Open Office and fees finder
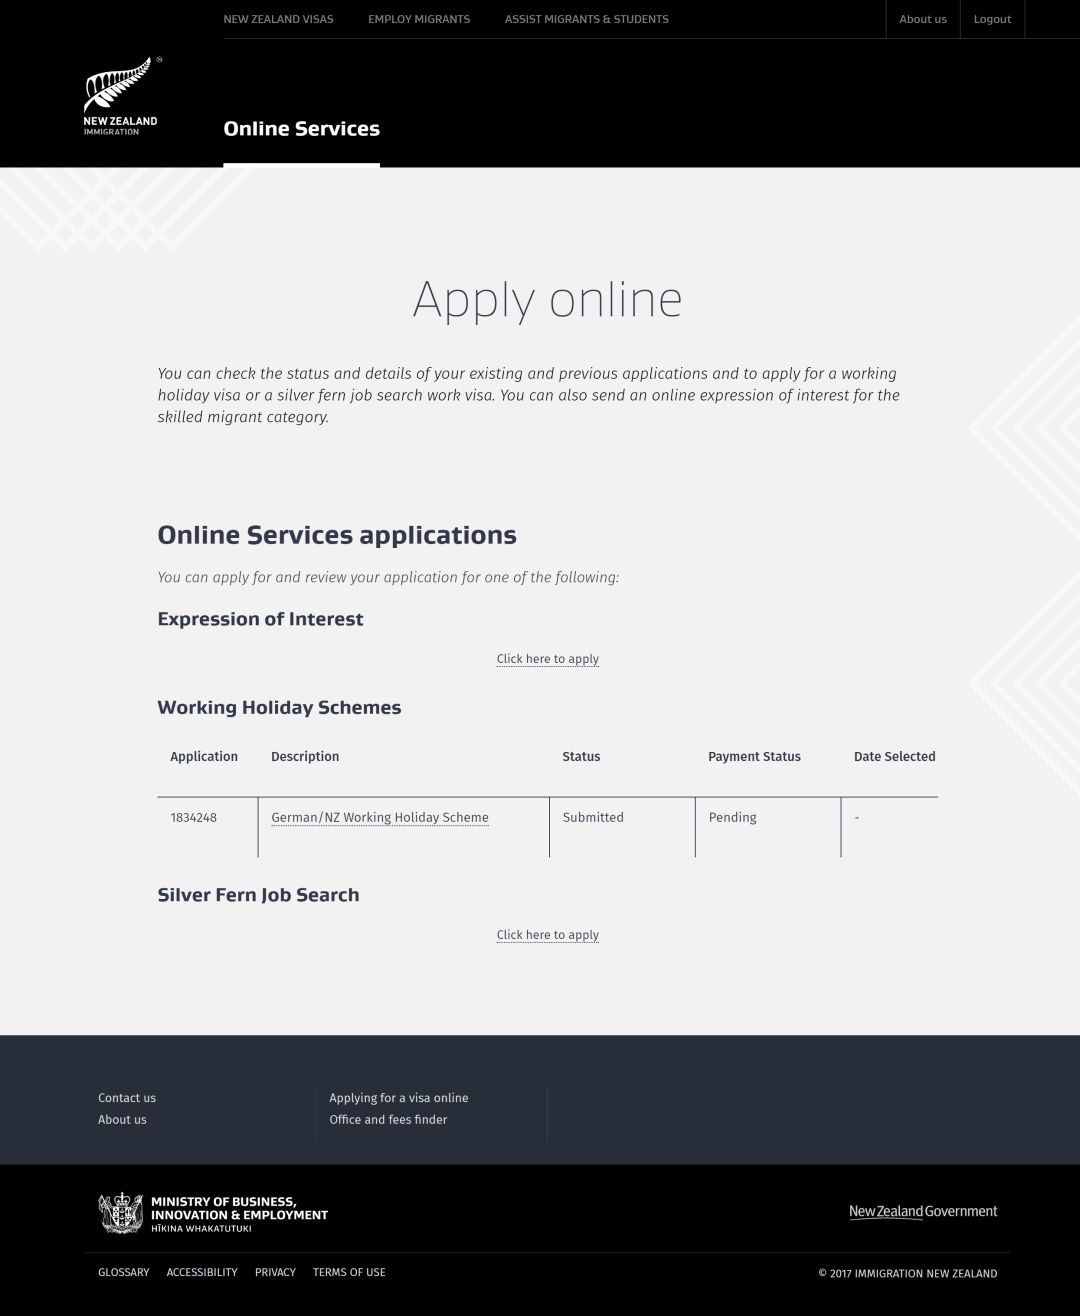This screenshot has height=1316, width=1080. pos(388,1120)
